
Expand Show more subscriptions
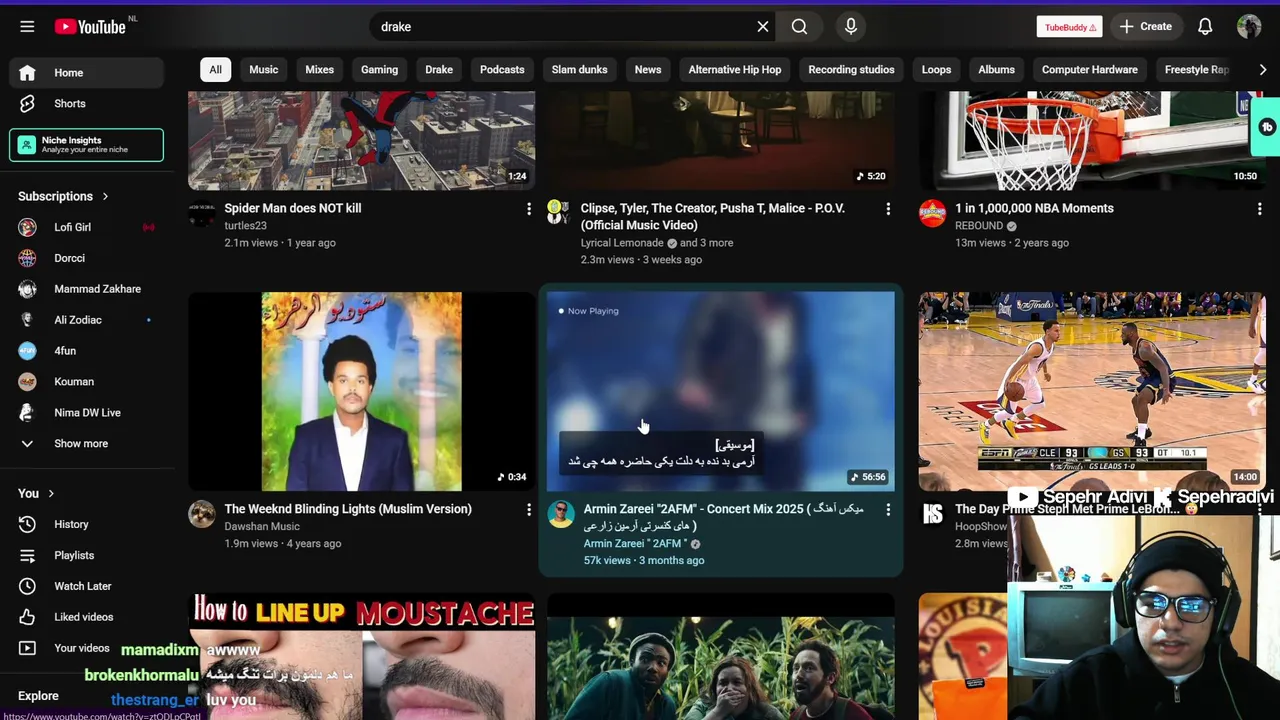click(86, 444)
